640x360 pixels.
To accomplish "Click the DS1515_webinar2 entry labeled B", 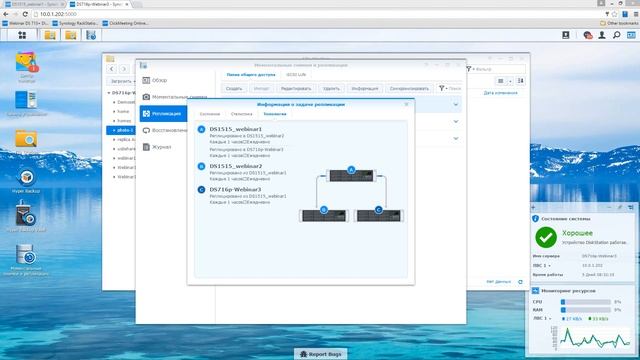I will [236, 166].
